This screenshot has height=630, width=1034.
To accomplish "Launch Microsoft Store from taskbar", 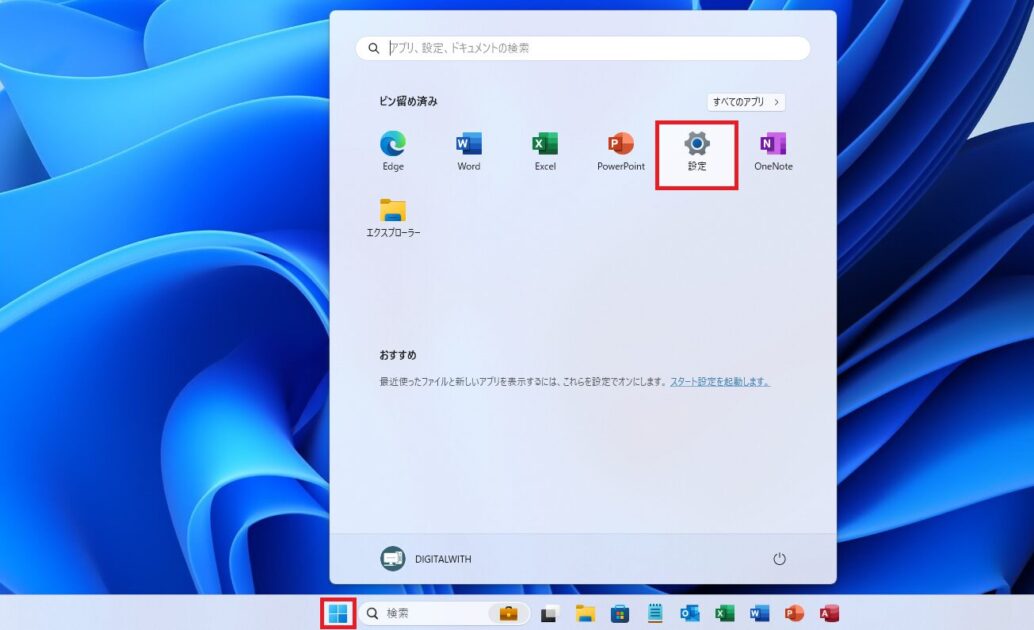I will (620, 614).
